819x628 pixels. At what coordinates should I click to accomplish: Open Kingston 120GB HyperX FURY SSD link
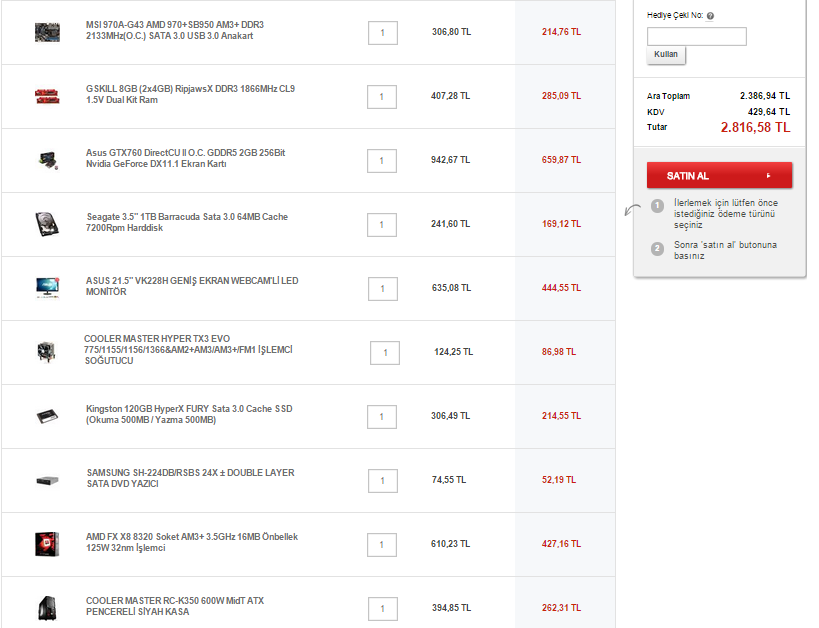pyautogui.click(x=189, y=414)
